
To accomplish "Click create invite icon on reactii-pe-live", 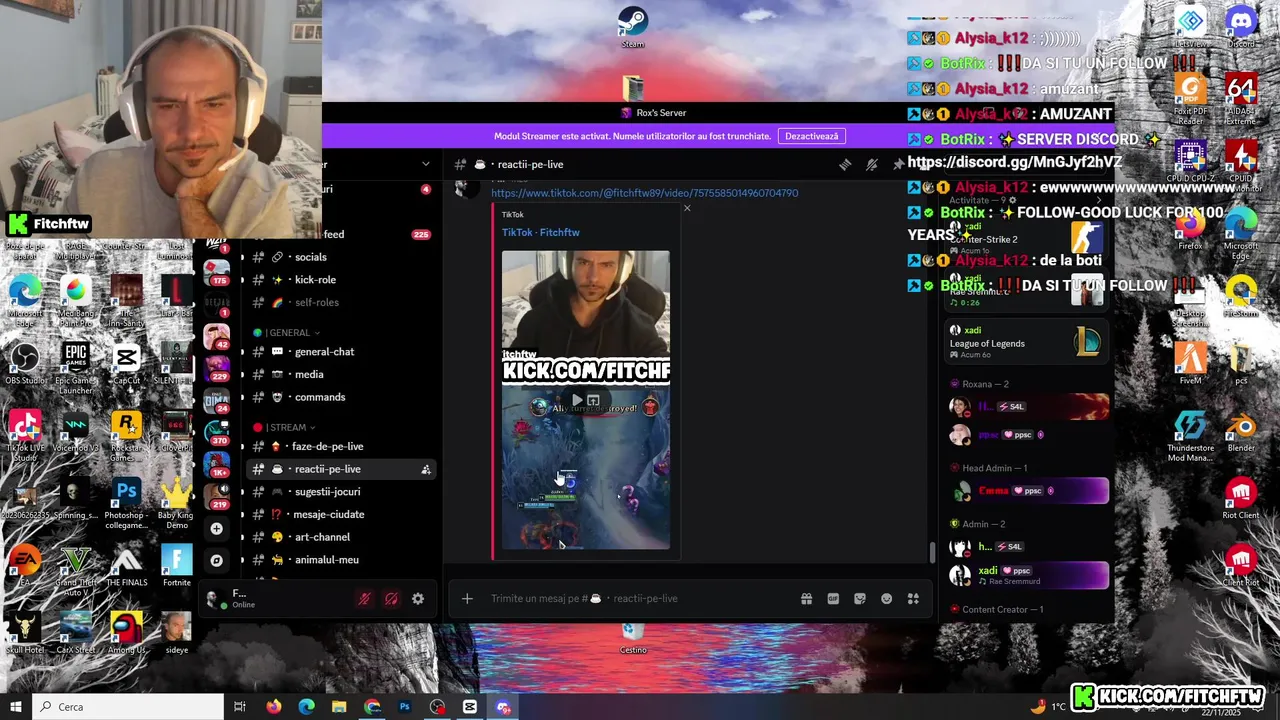I will pyautogui.click(x=426, y=469).
